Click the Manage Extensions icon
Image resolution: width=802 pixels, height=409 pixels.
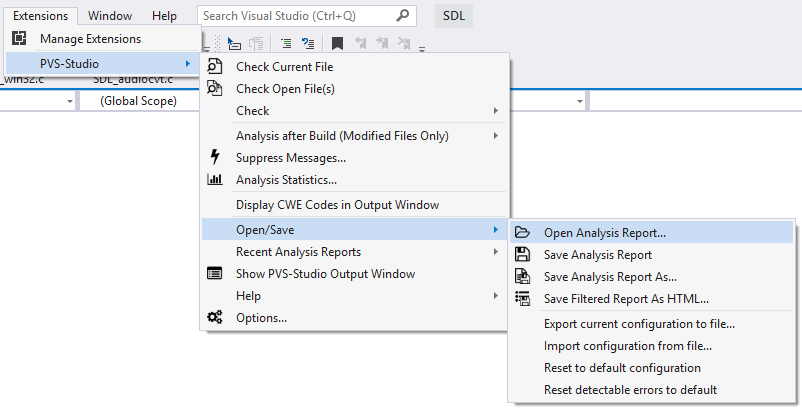click(19, 38)
